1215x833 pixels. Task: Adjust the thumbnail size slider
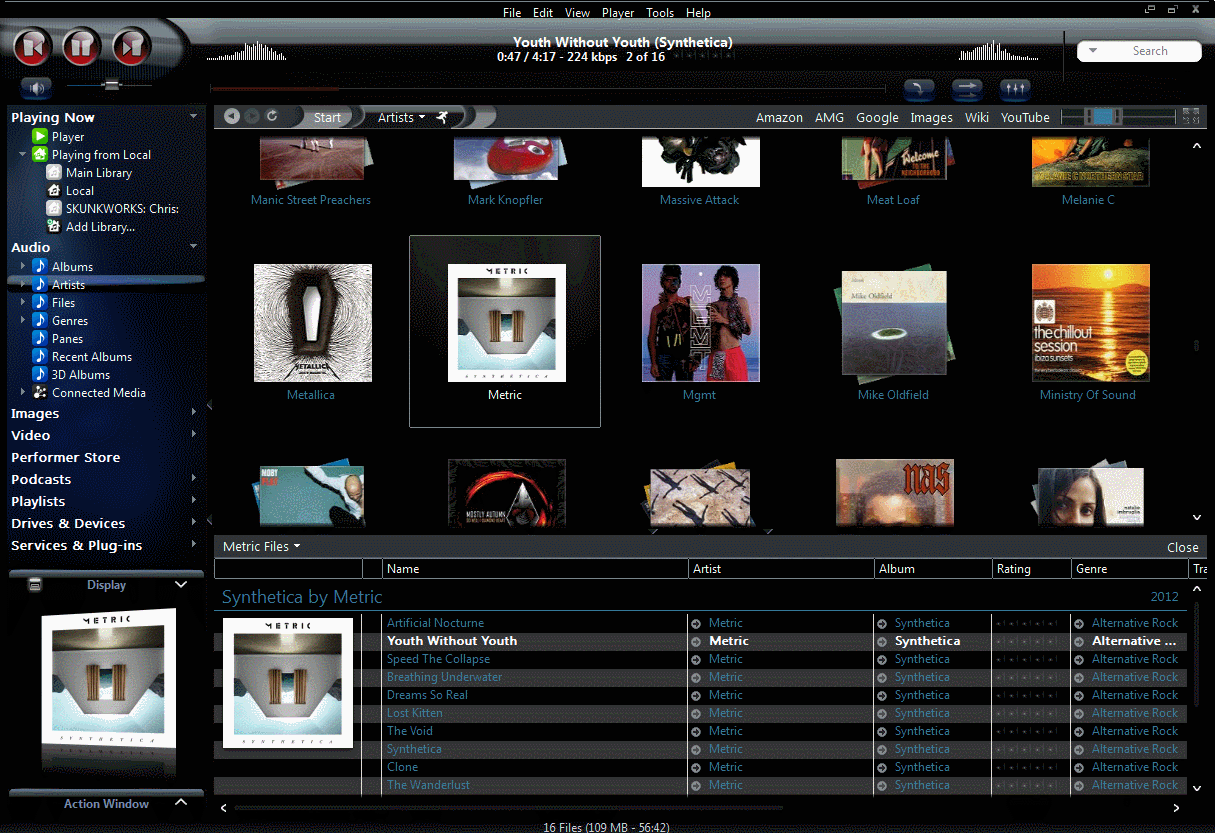pyautogui.click(x=1117, y=117)
